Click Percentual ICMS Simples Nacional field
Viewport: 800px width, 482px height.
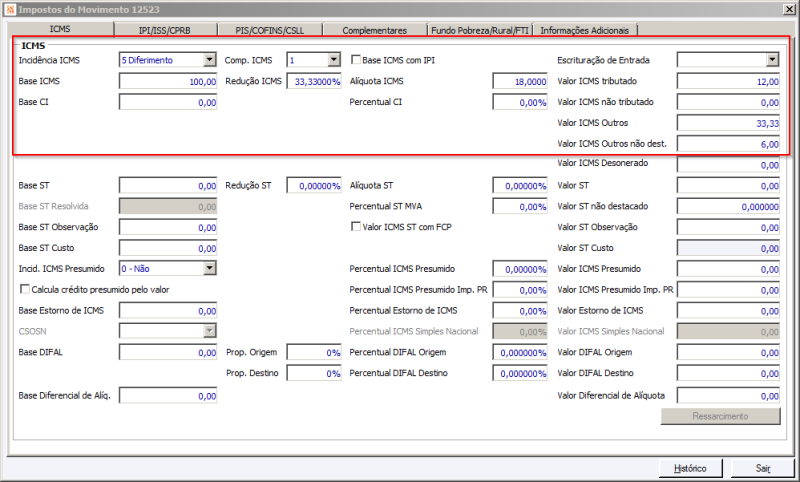520,332
